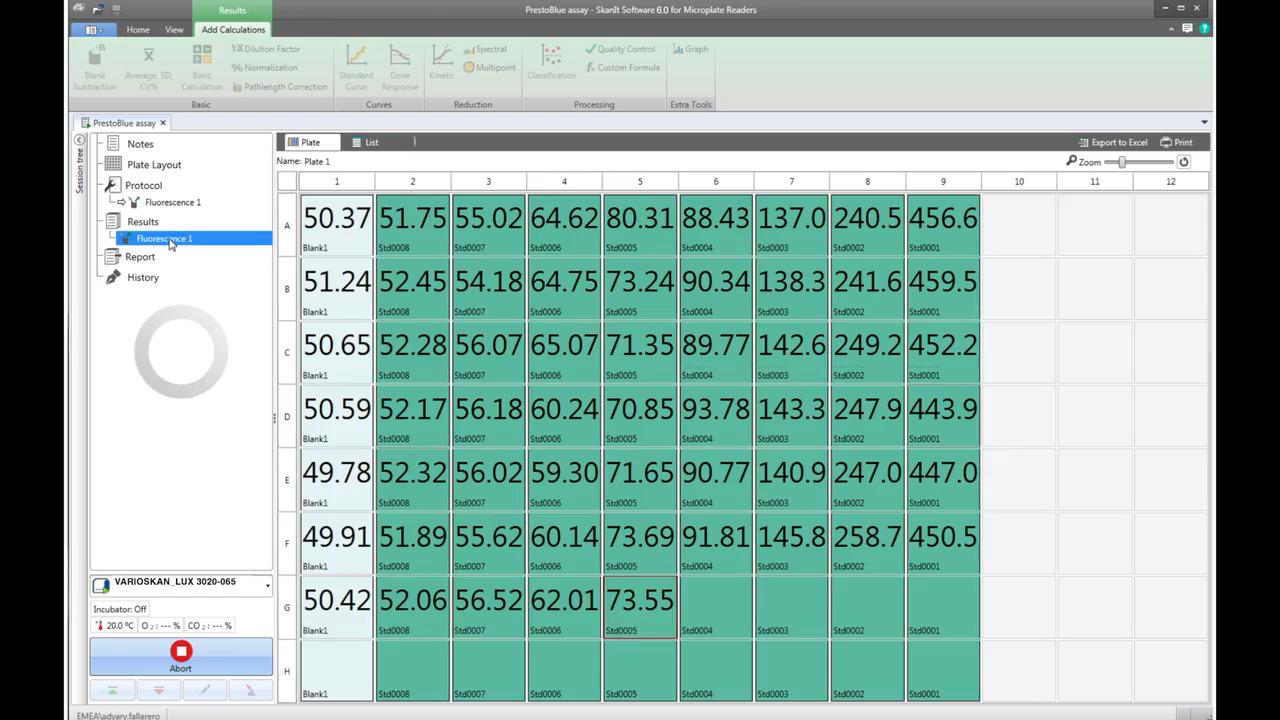This screenshot has width=1280, height=720.
Task: Switch to the Home ribbon tab
Action: [138, 30]
